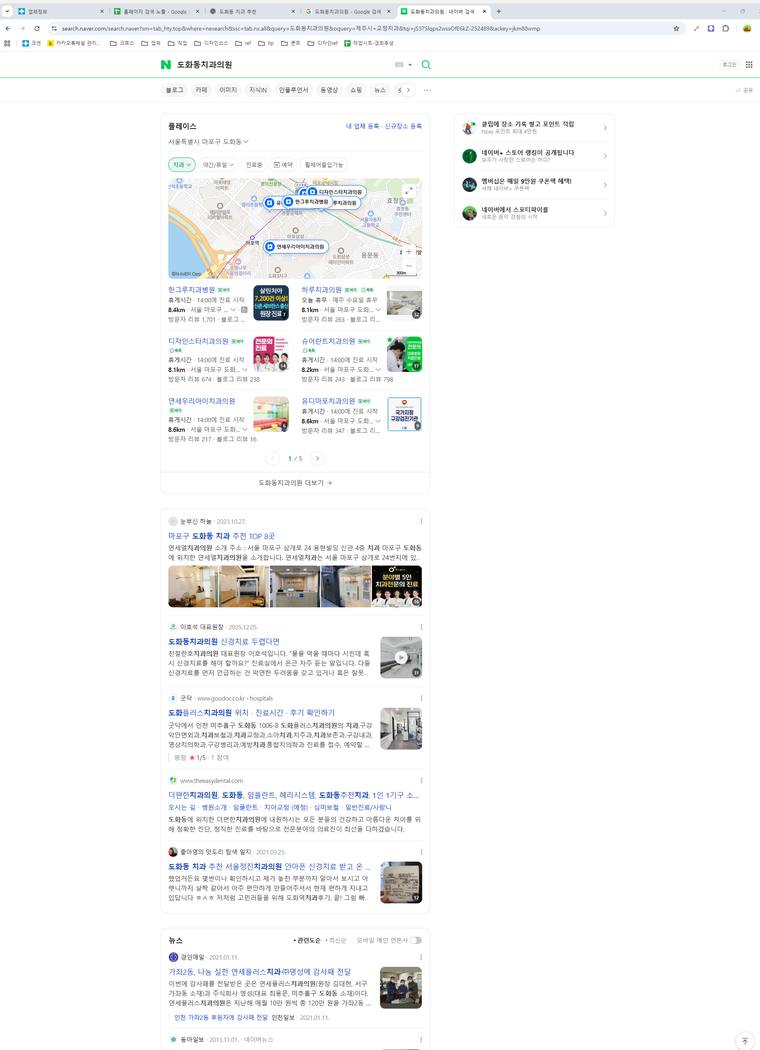Expand address of 디자인스타치과의원 listing

coord(244,370)
